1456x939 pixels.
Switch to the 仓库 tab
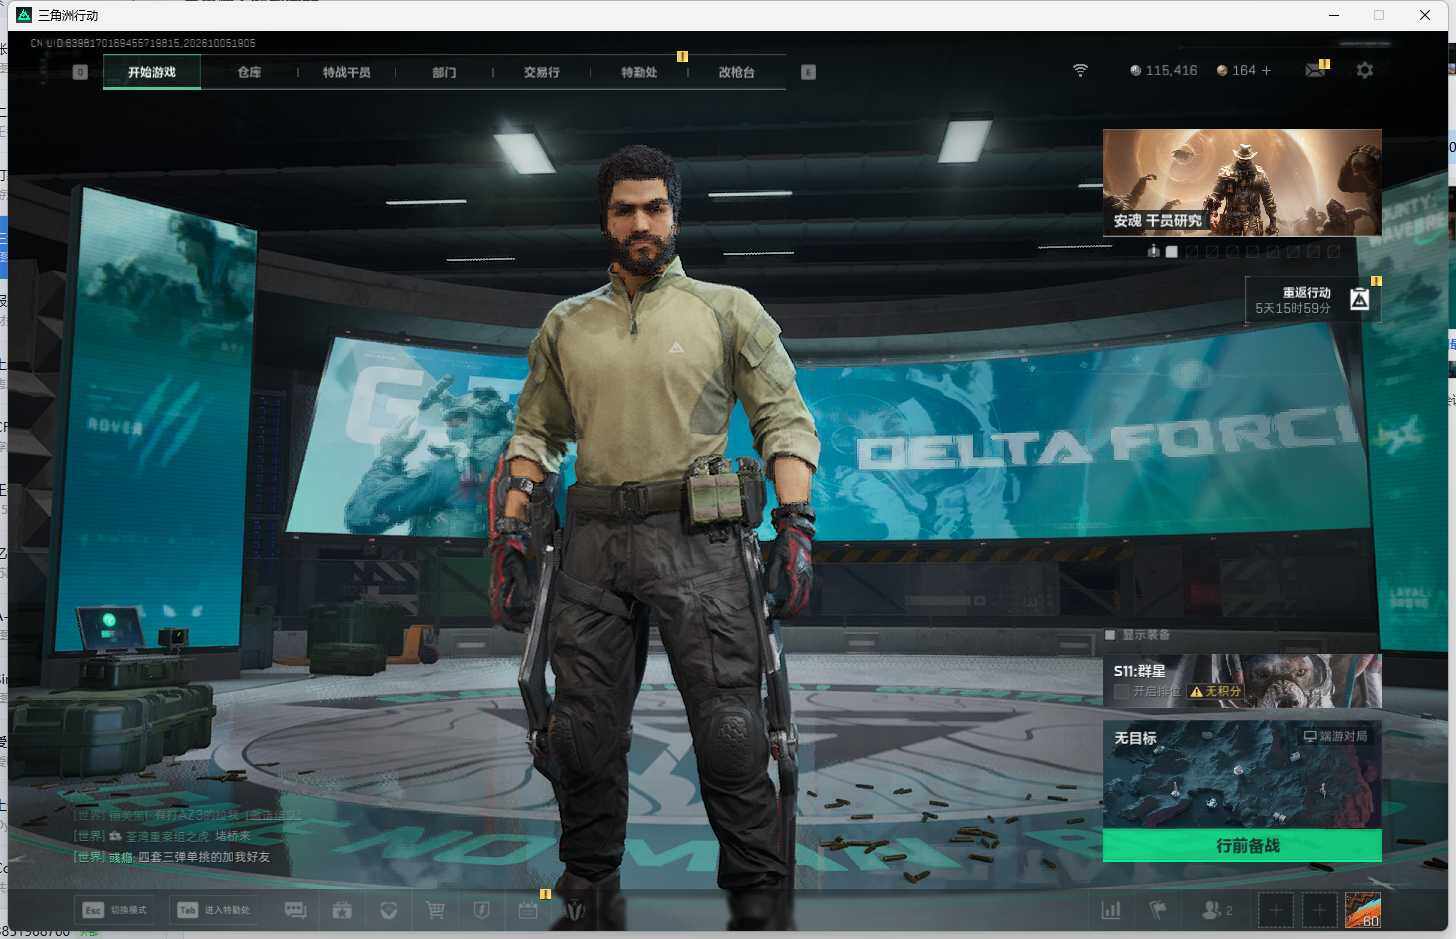click(249, 72)
